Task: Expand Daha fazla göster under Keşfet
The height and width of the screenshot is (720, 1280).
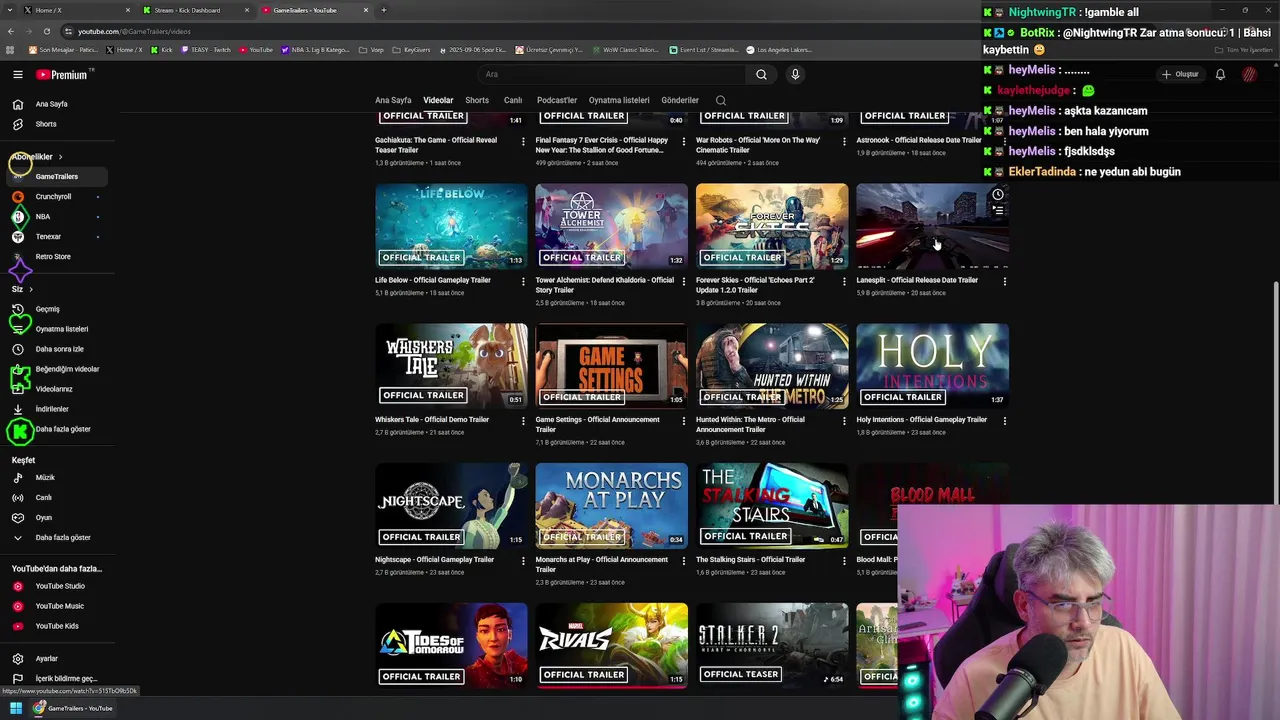Action: 57,538
